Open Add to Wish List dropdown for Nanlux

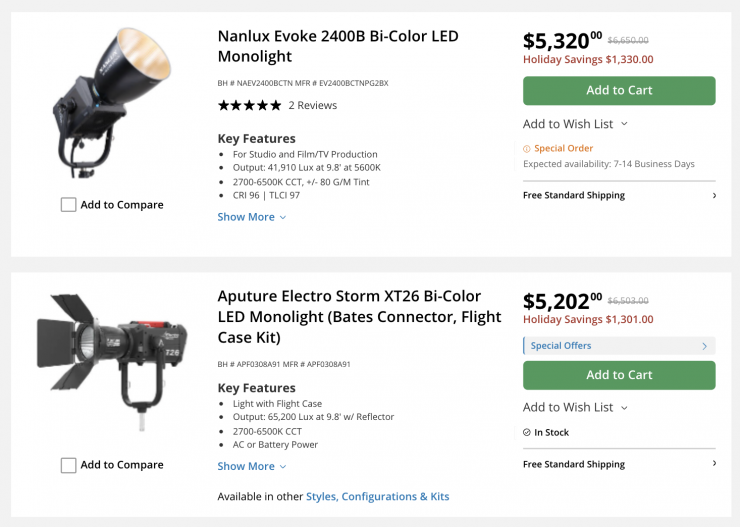pos(575,124)
